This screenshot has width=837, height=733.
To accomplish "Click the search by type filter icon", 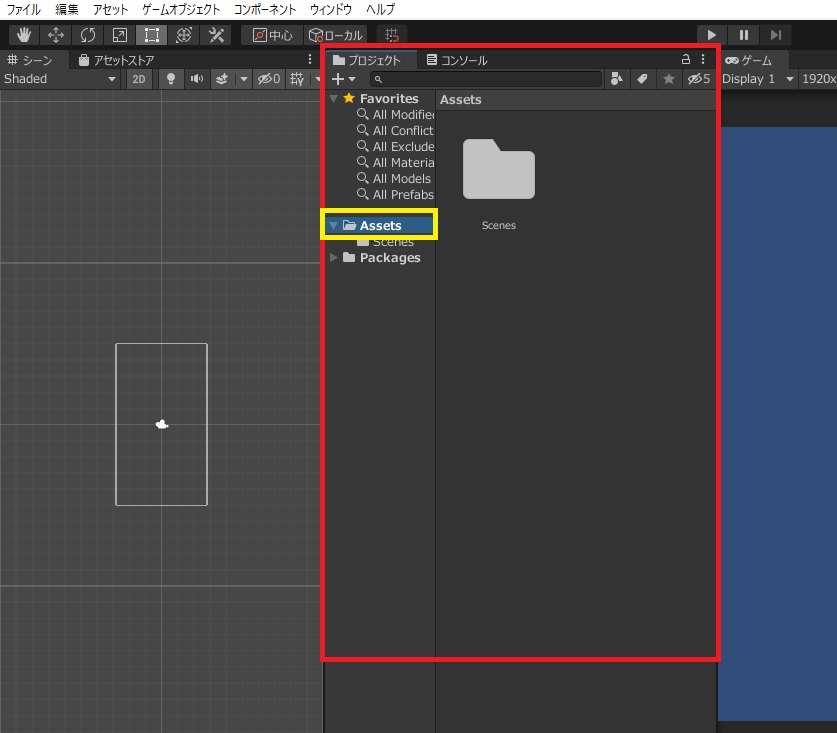I will point(617,79).
